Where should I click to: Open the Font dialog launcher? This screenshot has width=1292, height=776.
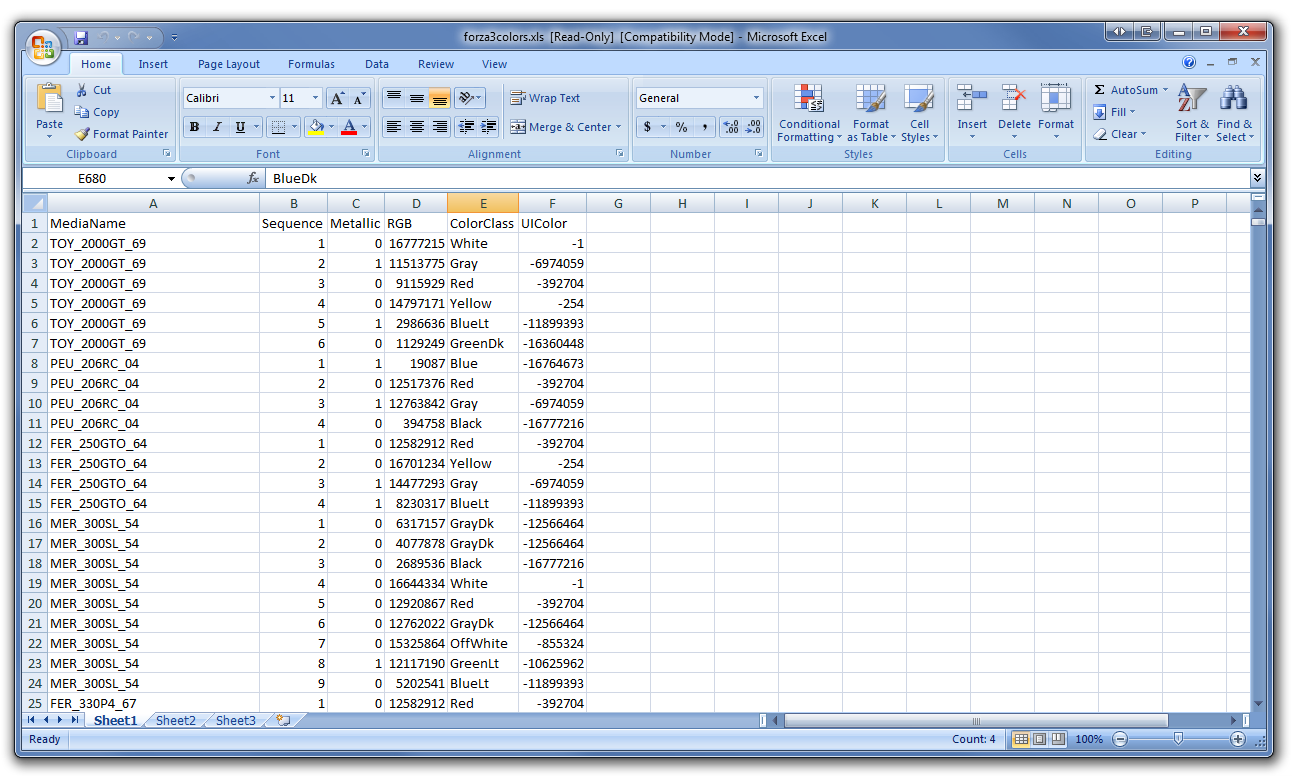(366, 154)
